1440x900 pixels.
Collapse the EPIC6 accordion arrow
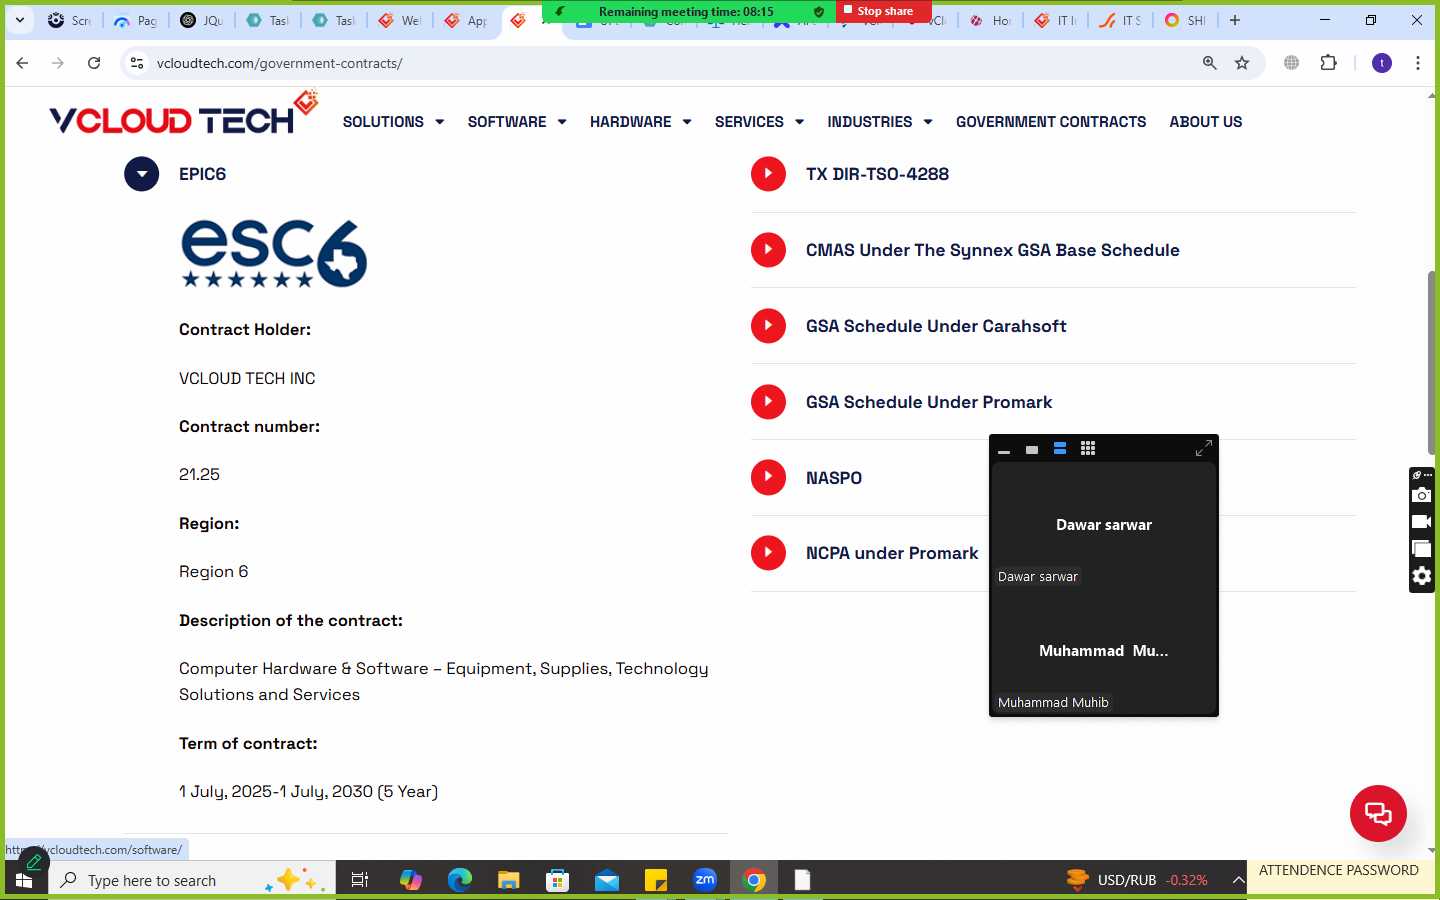point(141,174)
